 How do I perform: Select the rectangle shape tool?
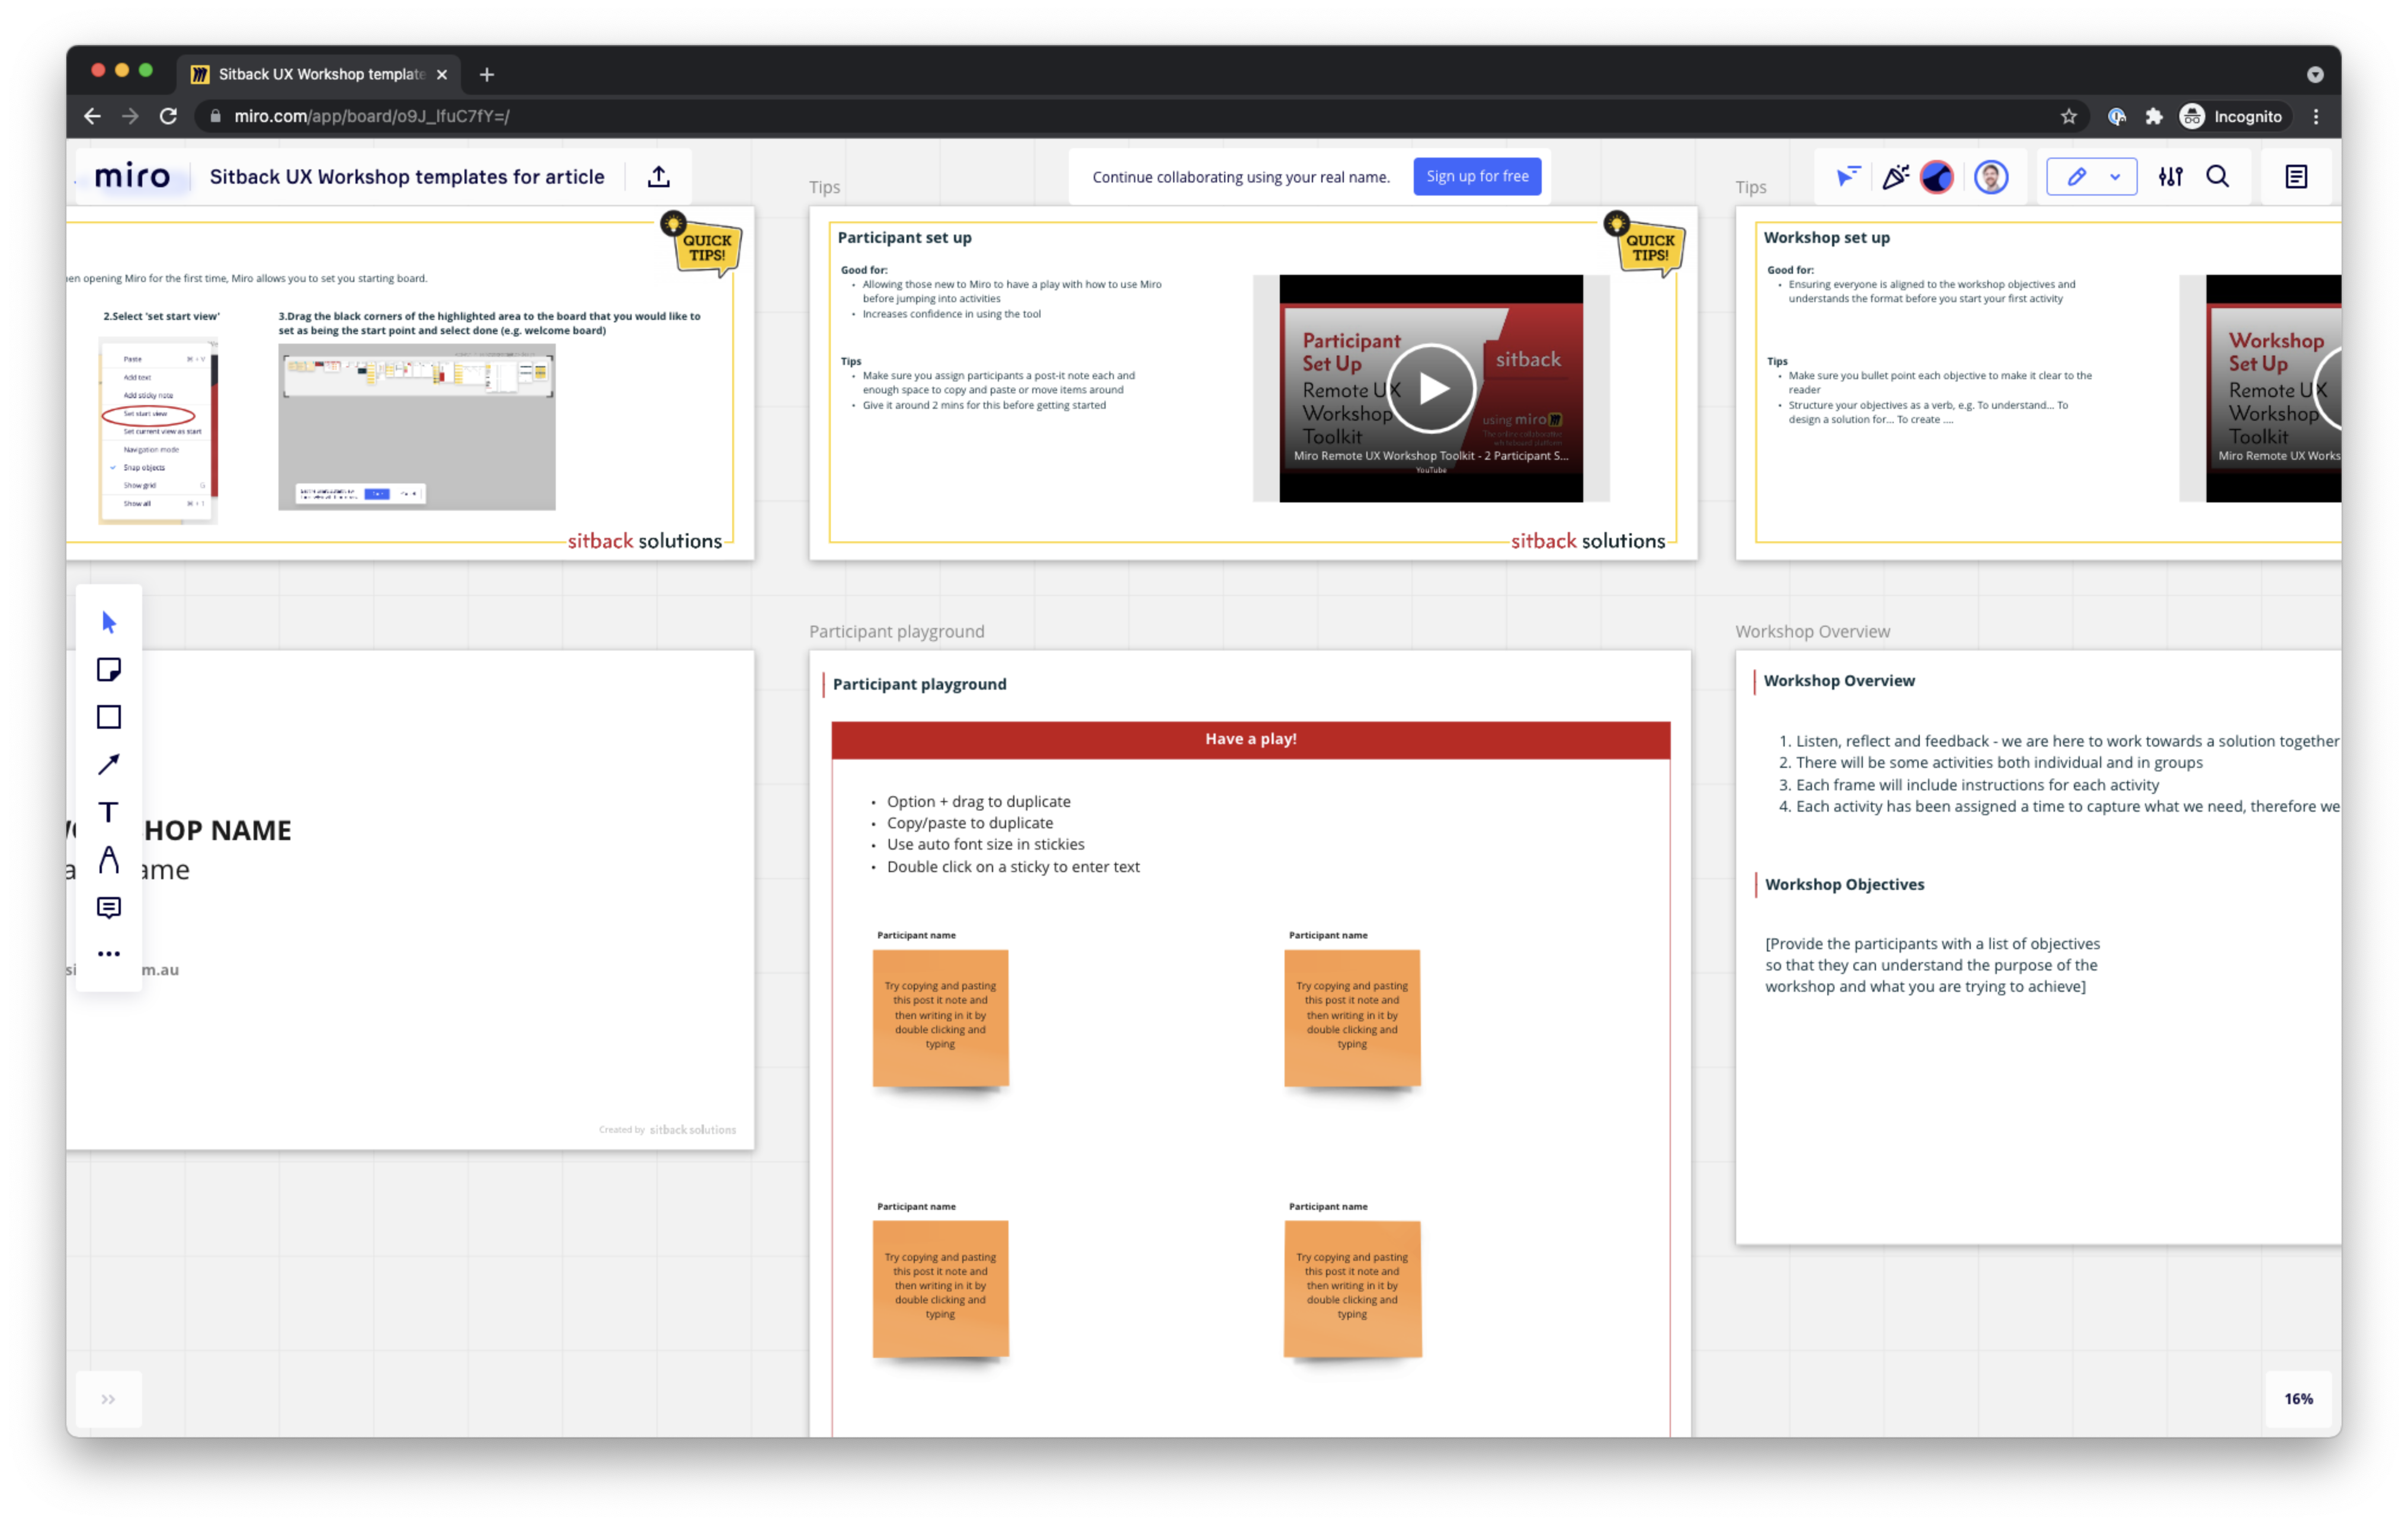pyautogui.click(x=109, y=717)
